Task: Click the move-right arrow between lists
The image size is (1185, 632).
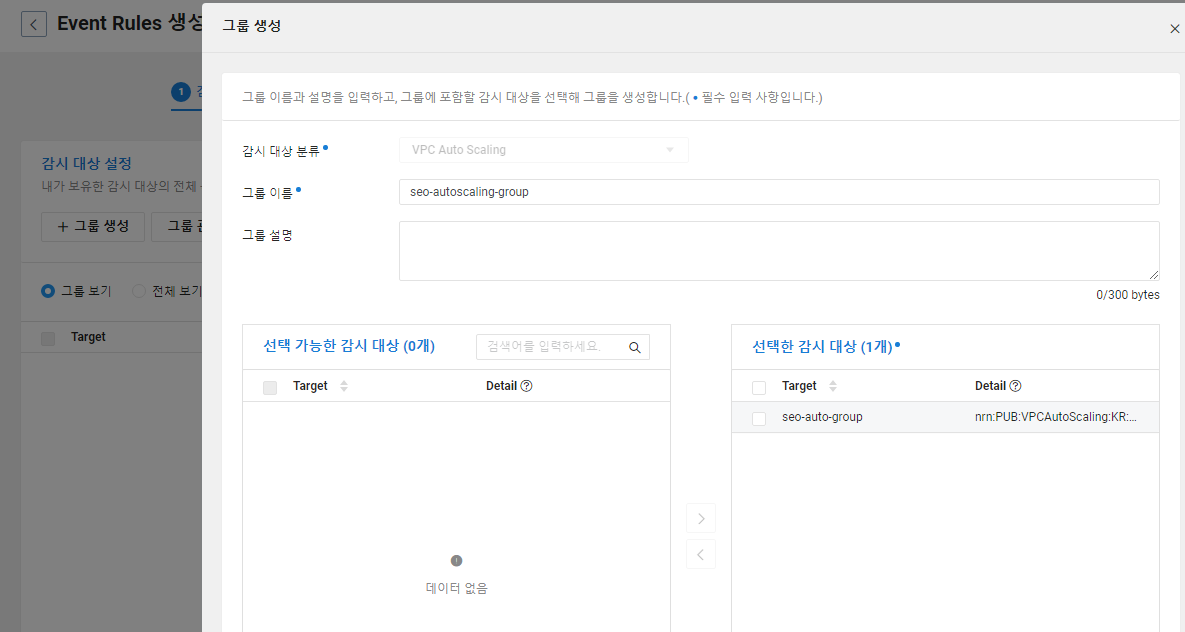Action: (701, 519)
